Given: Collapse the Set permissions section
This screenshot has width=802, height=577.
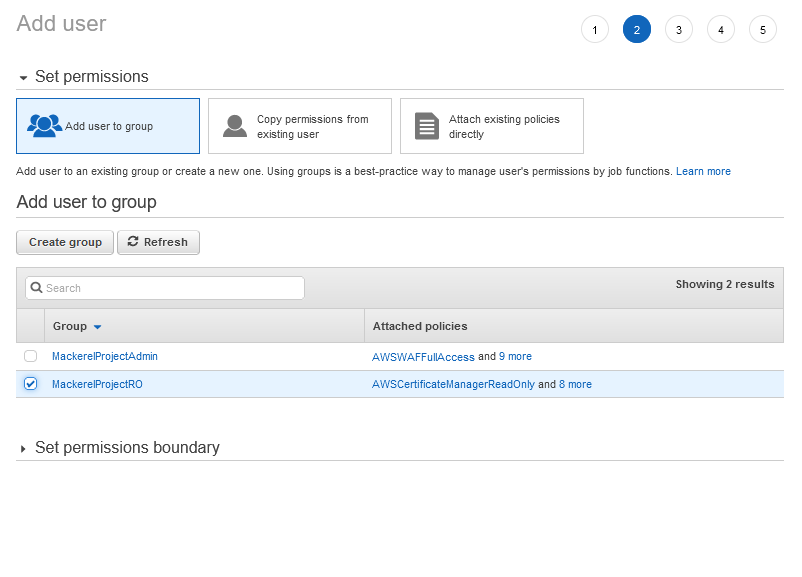Looking at the screenshot, I should tap(23, 77).
